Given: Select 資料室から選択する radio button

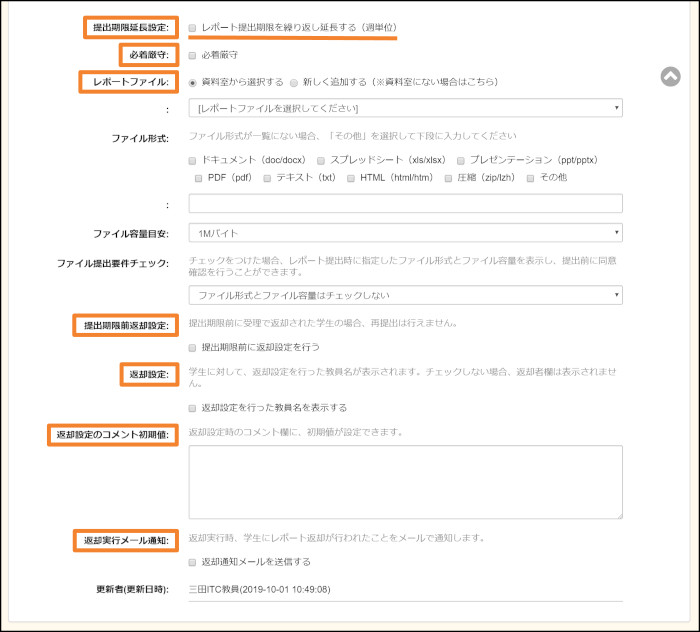Looking at the screenshot, I should tap(193, 82).
